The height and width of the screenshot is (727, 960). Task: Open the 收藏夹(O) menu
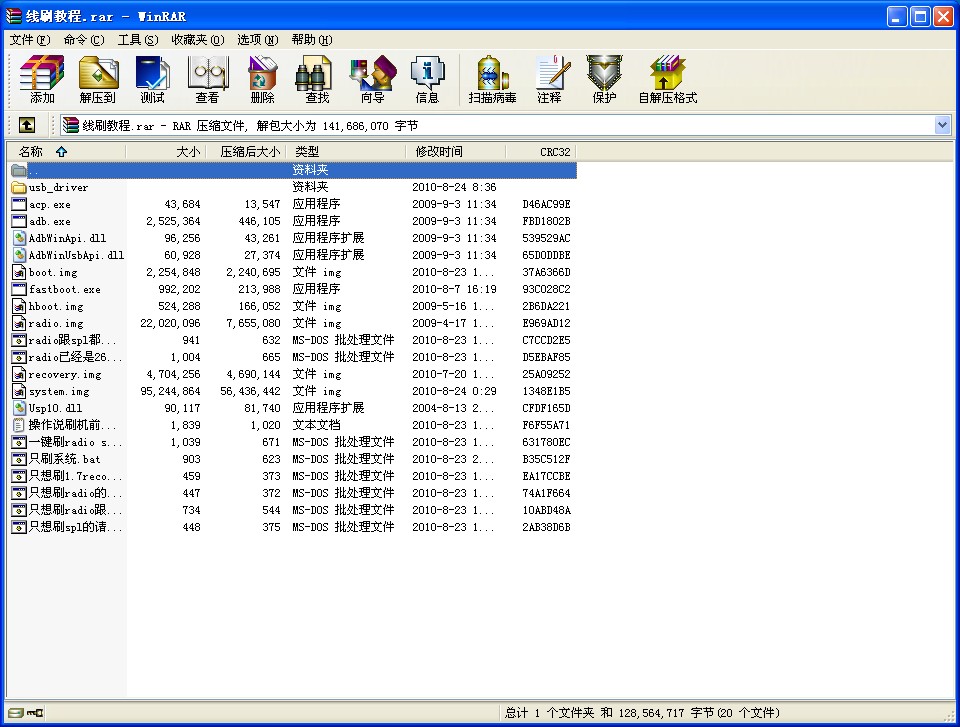pos(198,40)
